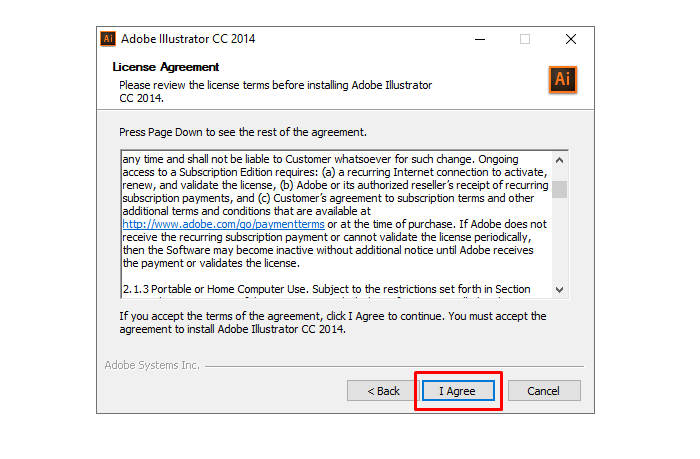Screen dimensions: 700x459
Task: Go back with the < Back button
Action: coord(383,390)
